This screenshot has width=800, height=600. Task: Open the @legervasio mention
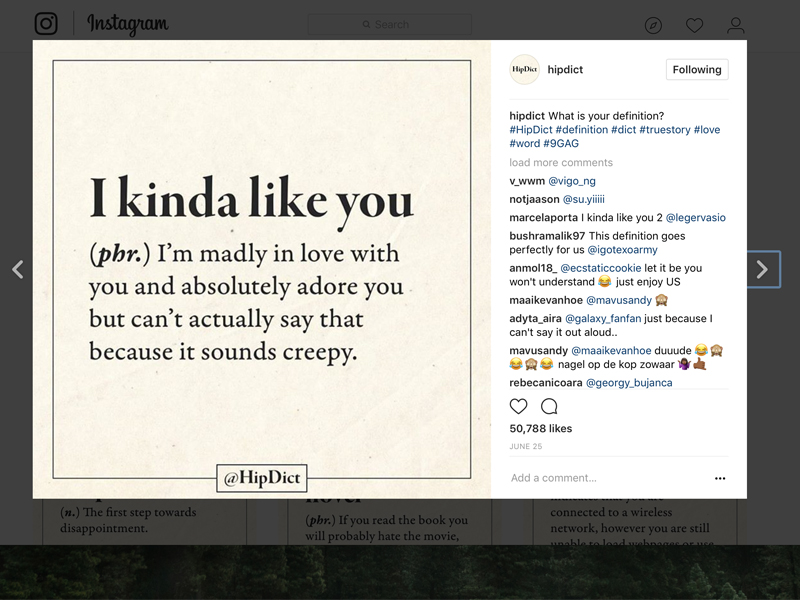click(x=695, y=217)
